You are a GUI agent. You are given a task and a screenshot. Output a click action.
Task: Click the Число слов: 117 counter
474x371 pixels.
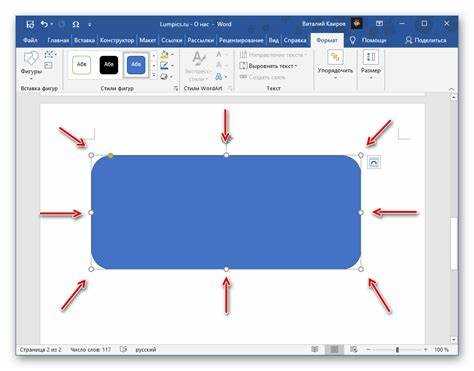[x=91, y=349]
